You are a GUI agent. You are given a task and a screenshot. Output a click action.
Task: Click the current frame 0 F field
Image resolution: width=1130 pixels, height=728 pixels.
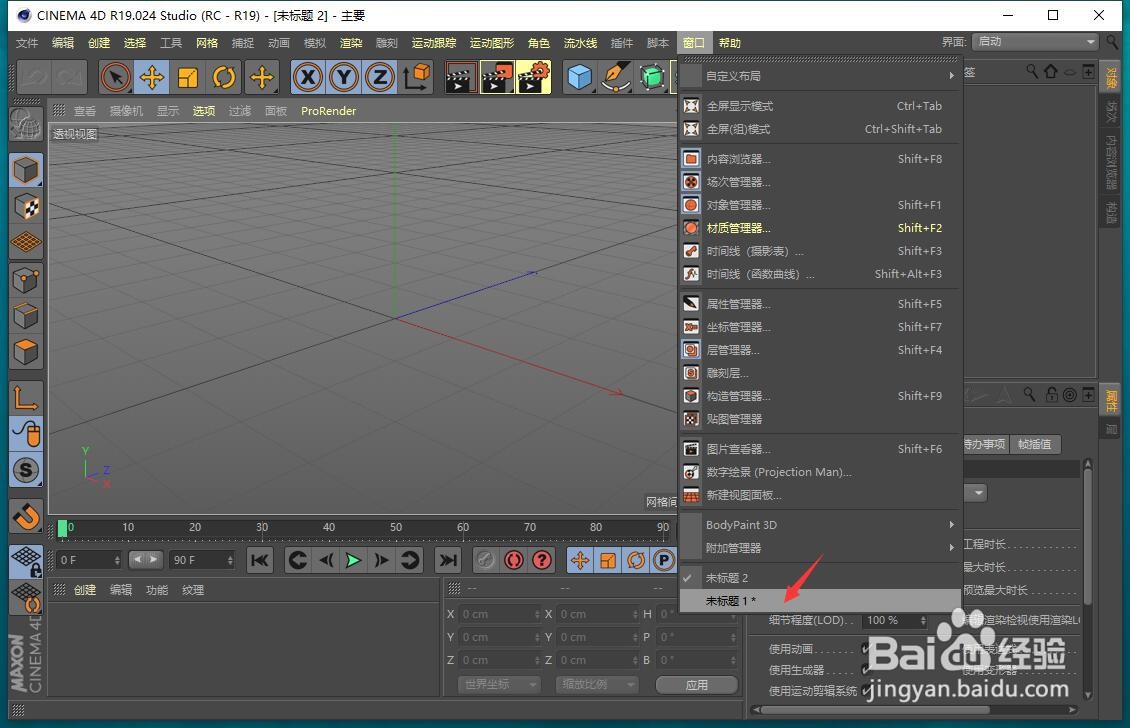pos(88,560)
